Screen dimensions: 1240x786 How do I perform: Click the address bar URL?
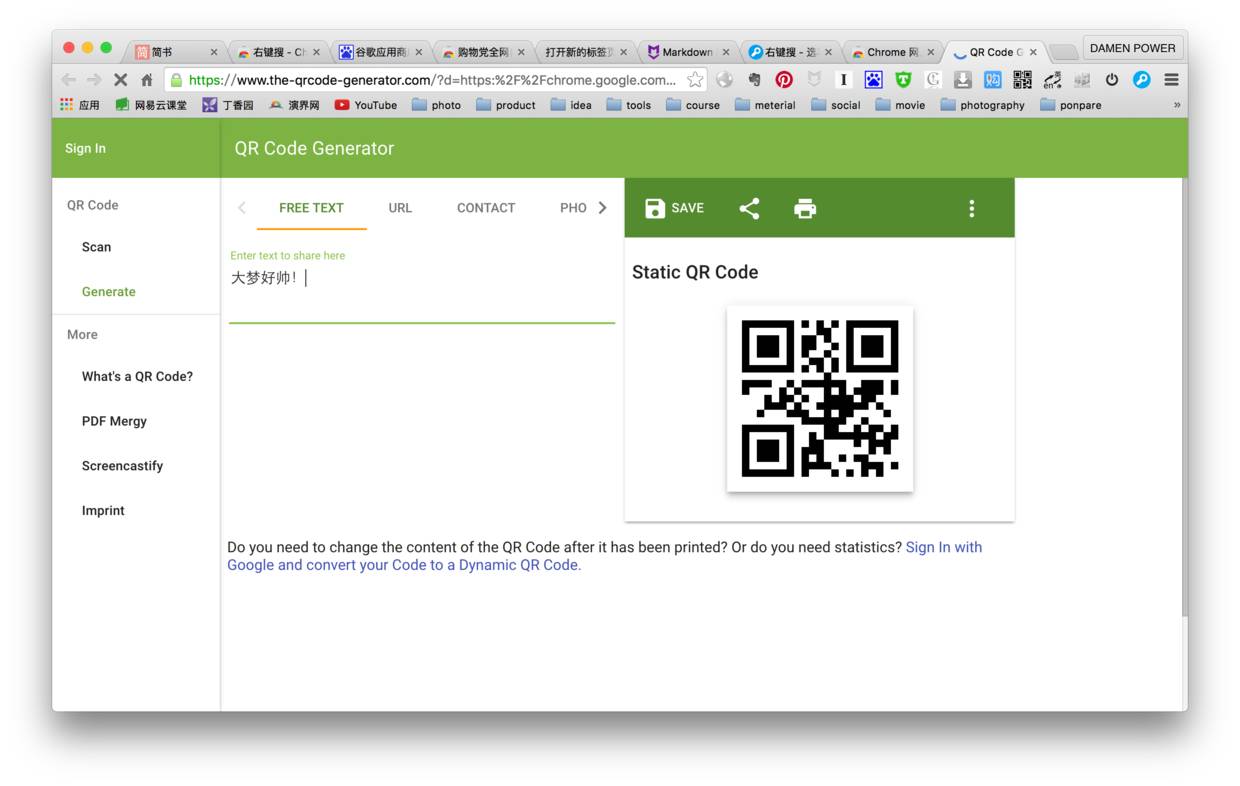click(432, 80)
